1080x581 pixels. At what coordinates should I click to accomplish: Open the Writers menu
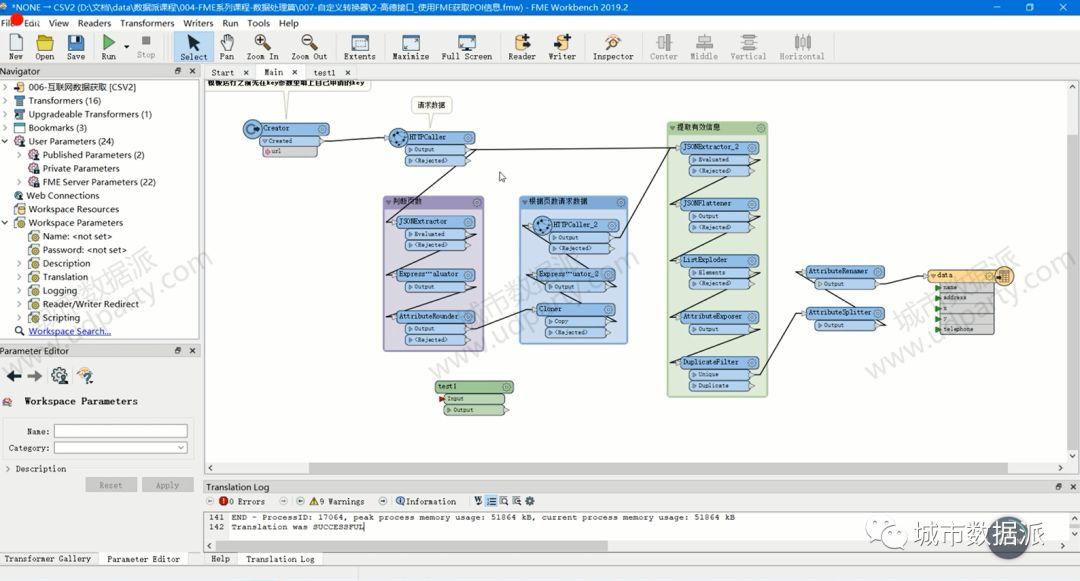(x=198, y=23)
